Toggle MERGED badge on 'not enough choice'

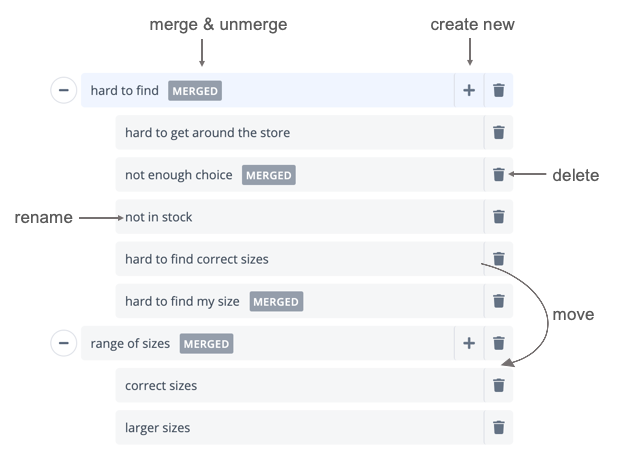pos(269,175)
